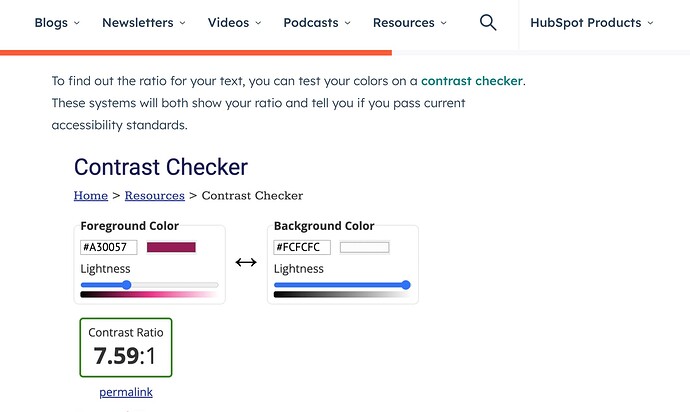
Task: Open the site search magnifier icon
Action: (x=488, y=22)
